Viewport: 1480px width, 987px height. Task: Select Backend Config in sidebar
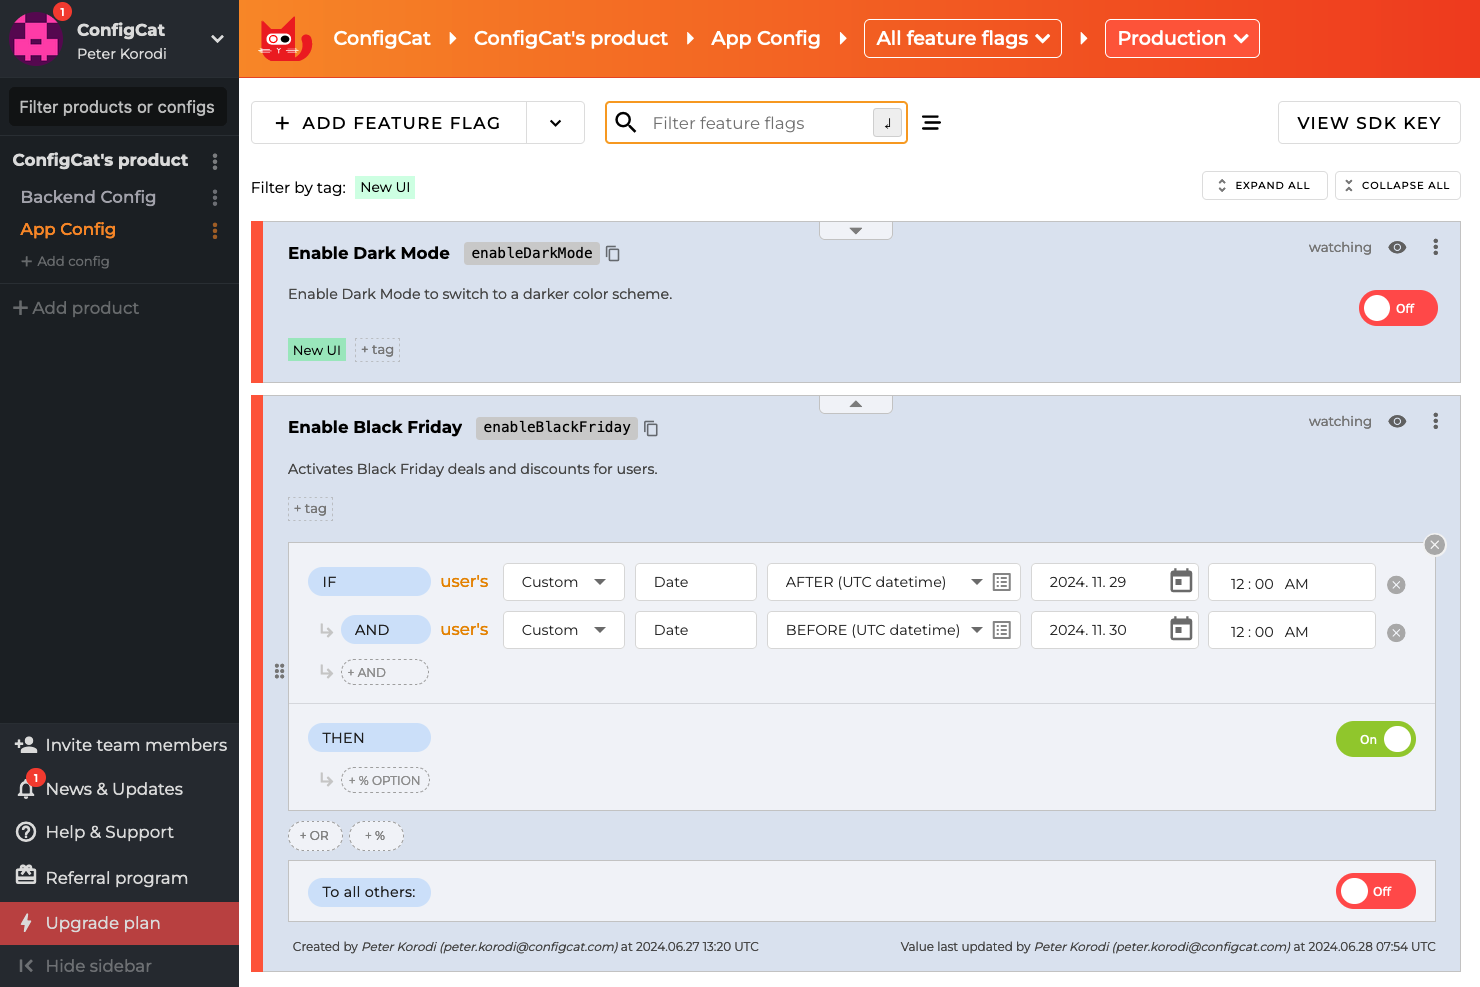(x=88, y=197)
